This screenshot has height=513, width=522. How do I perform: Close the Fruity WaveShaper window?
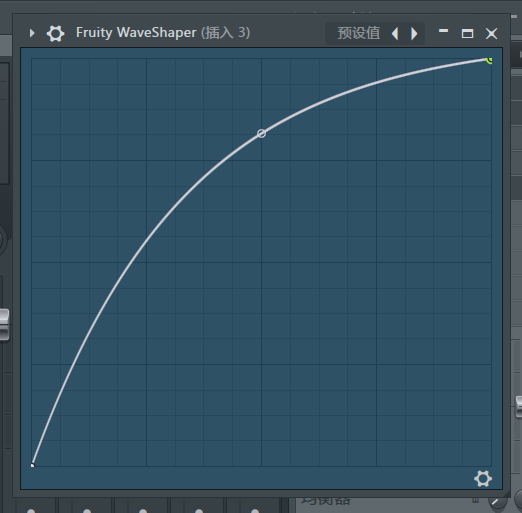[491, 34]
